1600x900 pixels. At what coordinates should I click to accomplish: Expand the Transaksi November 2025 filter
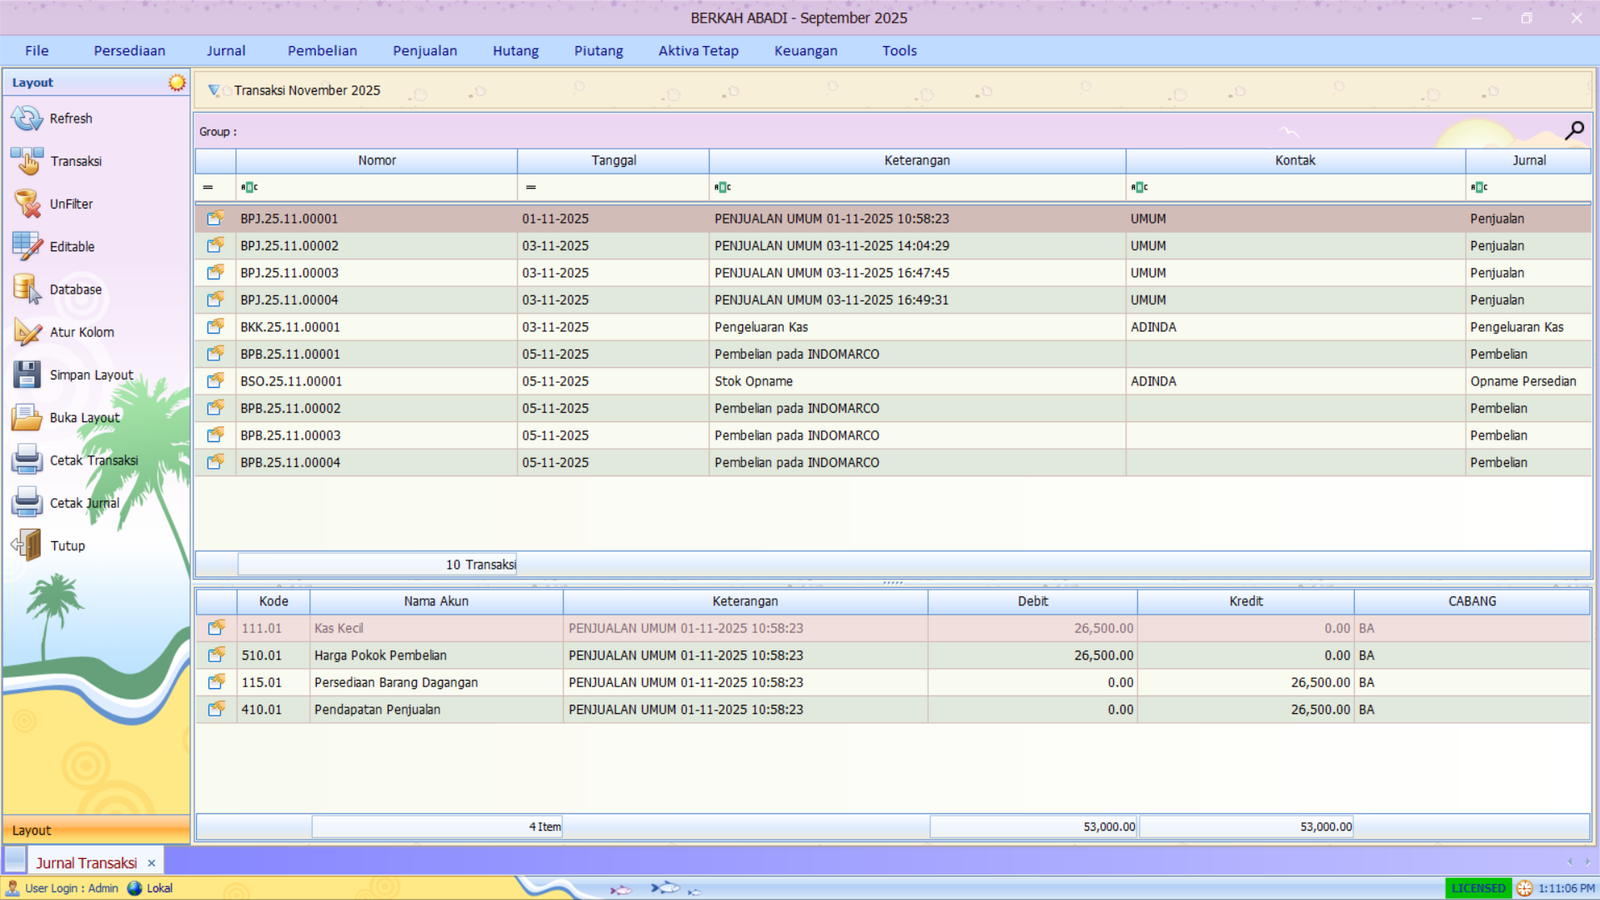click(x=214, y=91)
